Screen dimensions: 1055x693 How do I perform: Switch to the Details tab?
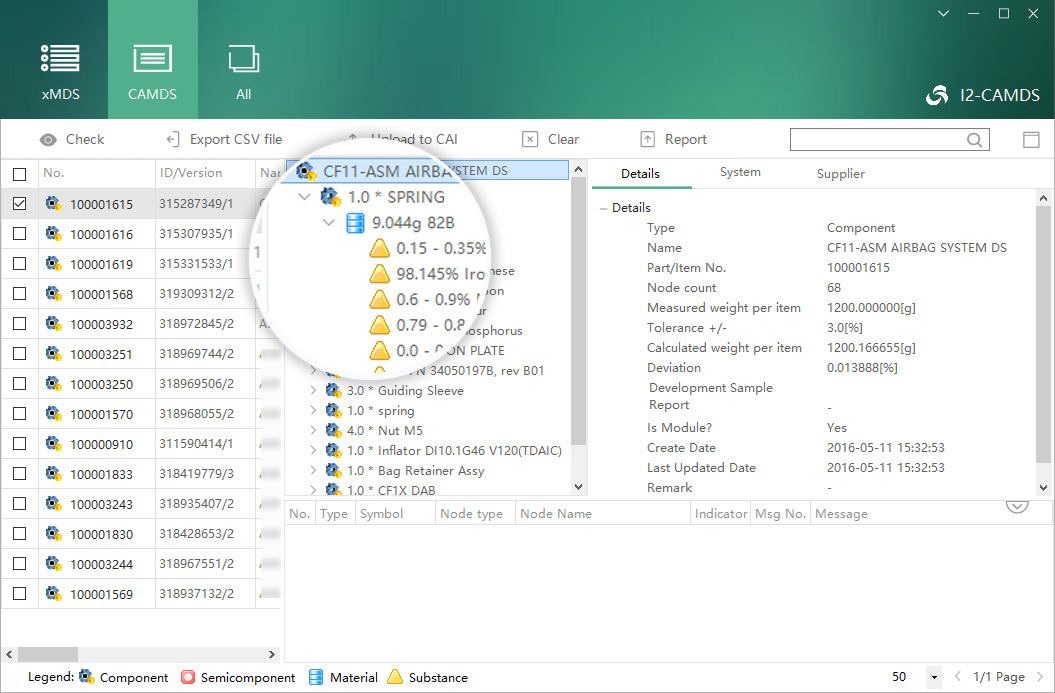click(641, 174)
